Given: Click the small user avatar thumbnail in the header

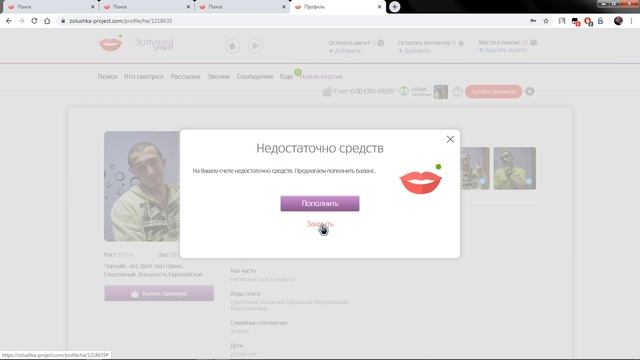Looking at the screenshot, I should pyautogui.click(x=440, y=91).
